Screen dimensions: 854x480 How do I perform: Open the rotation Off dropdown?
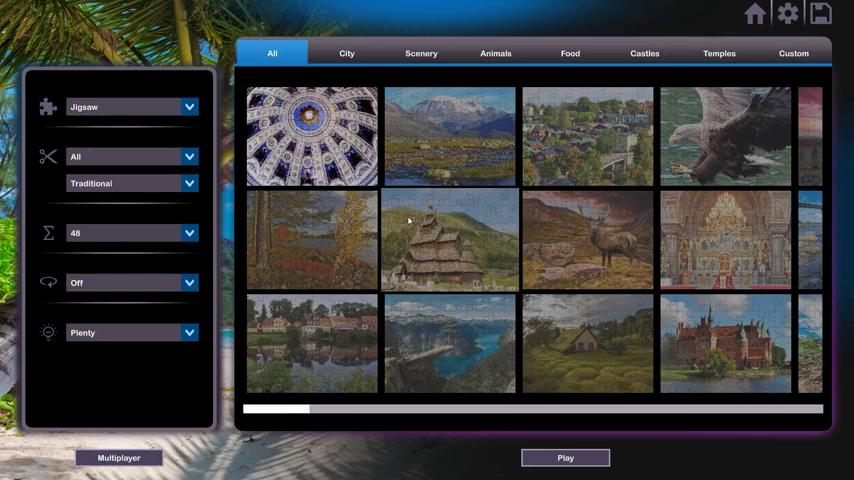[189, 283]
